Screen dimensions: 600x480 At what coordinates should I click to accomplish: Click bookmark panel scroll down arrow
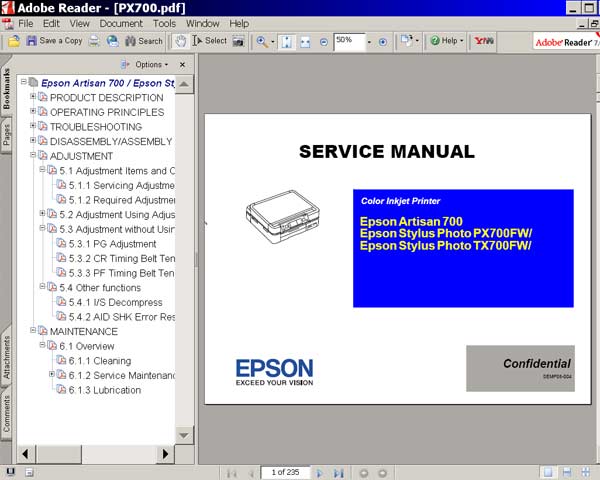click(x=184, y=436)
